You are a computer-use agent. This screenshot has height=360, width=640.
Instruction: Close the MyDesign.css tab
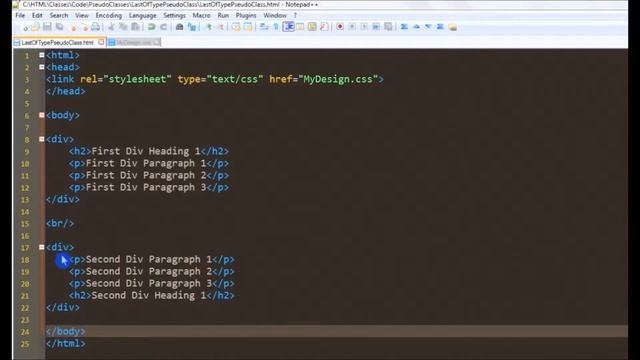pos(157,42)
